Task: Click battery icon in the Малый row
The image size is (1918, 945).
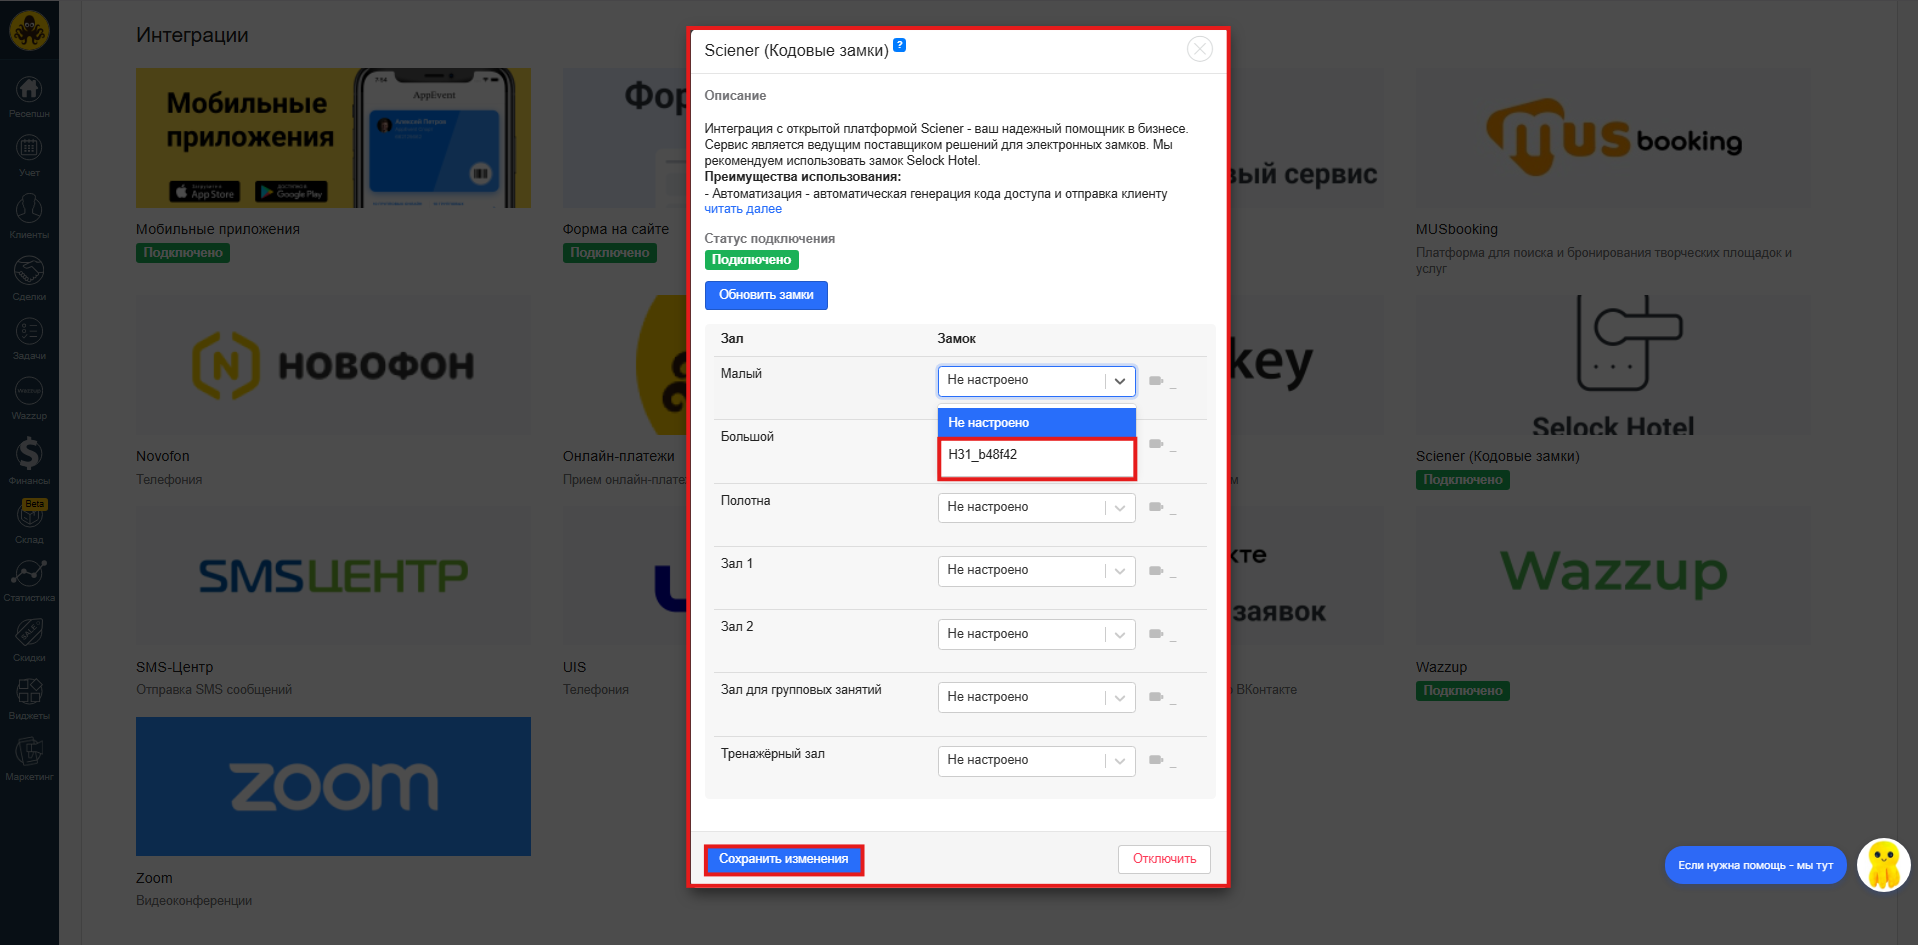Action: (1156, 381)
